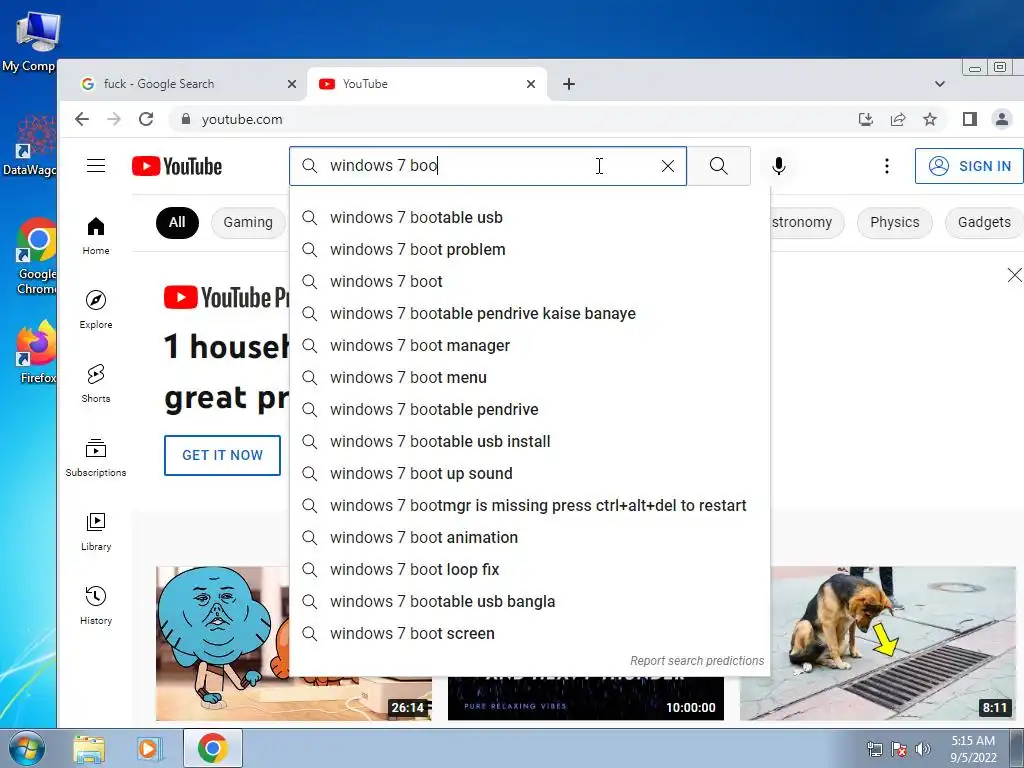The image size is (1024, 768).
Task: Select the Gadgets filter chip
Action: tap(984, 222)
